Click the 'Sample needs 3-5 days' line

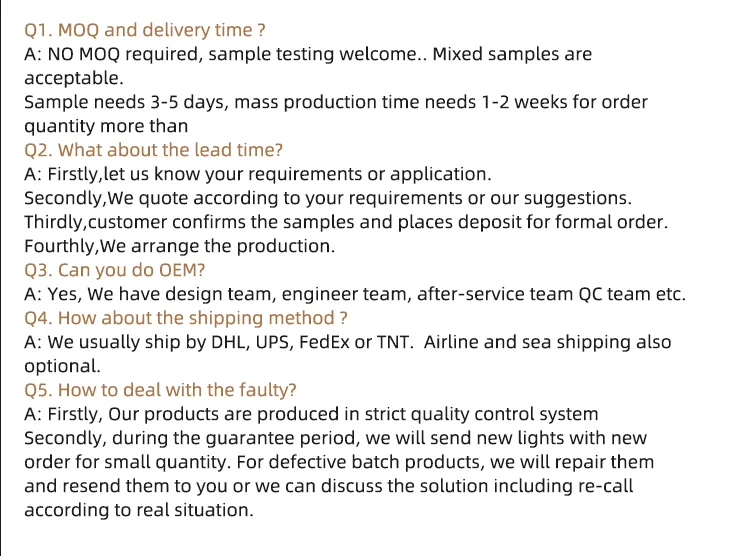tap(336, 102)
